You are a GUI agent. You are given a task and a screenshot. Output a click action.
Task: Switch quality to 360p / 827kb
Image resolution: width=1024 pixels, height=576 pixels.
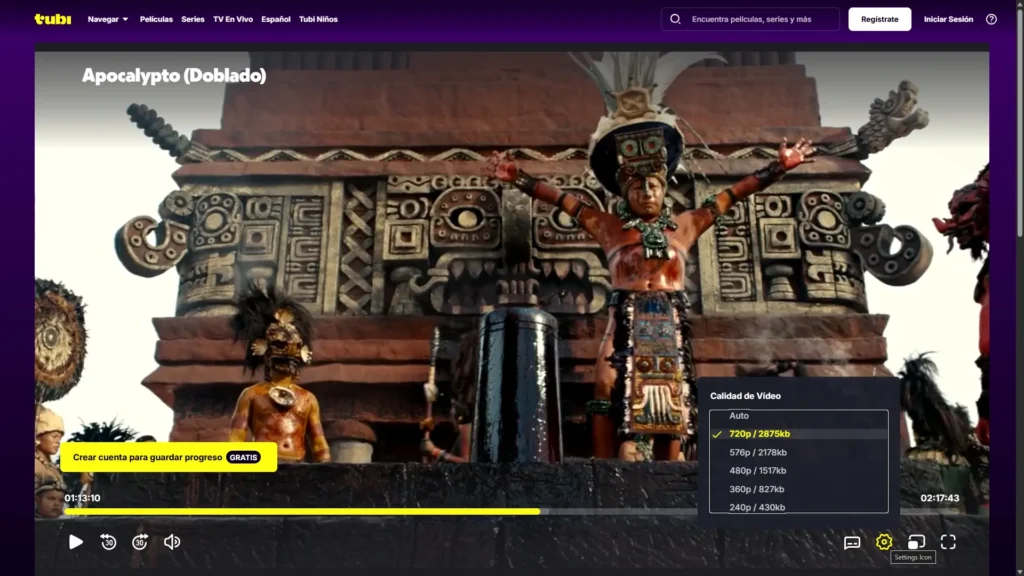coord(757,489)
